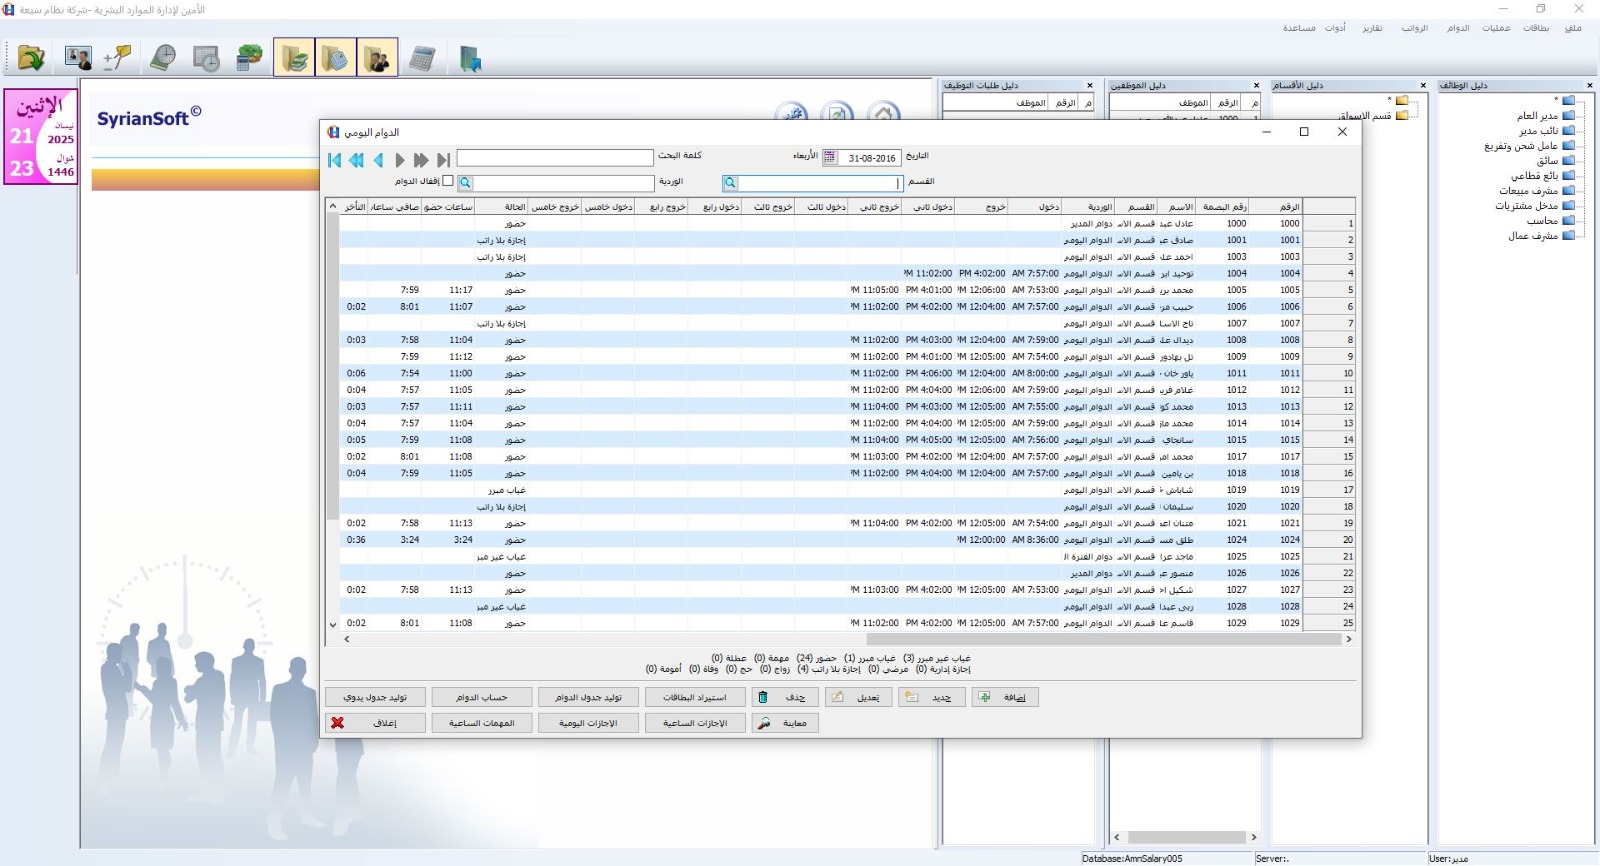Image resolution: width=1600 pixels, height=866 pixels.
Task: Click the calculator icon in the main toolbar
Action: (422, 59)
